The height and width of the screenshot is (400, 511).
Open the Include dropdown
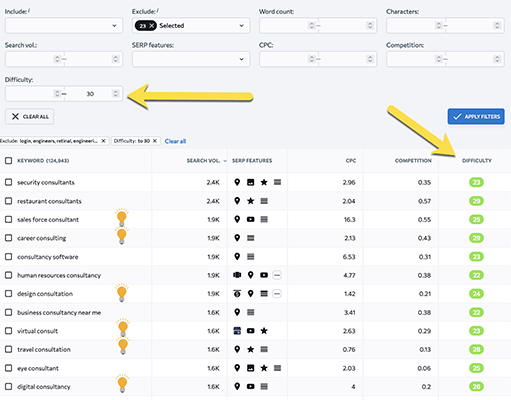tap(64, 26)
